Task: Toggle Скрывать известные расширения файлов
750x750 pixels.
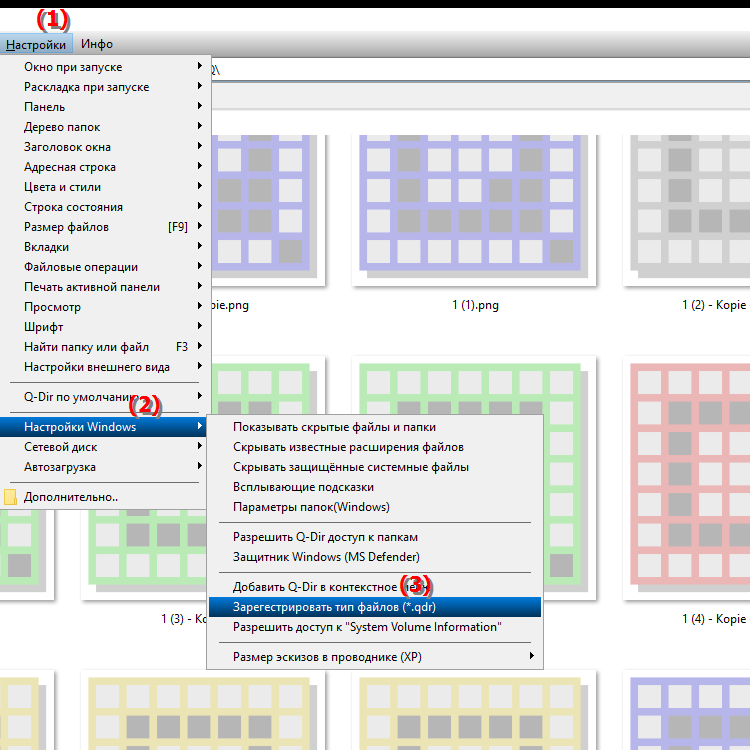Action: click(x=375, y=447)
